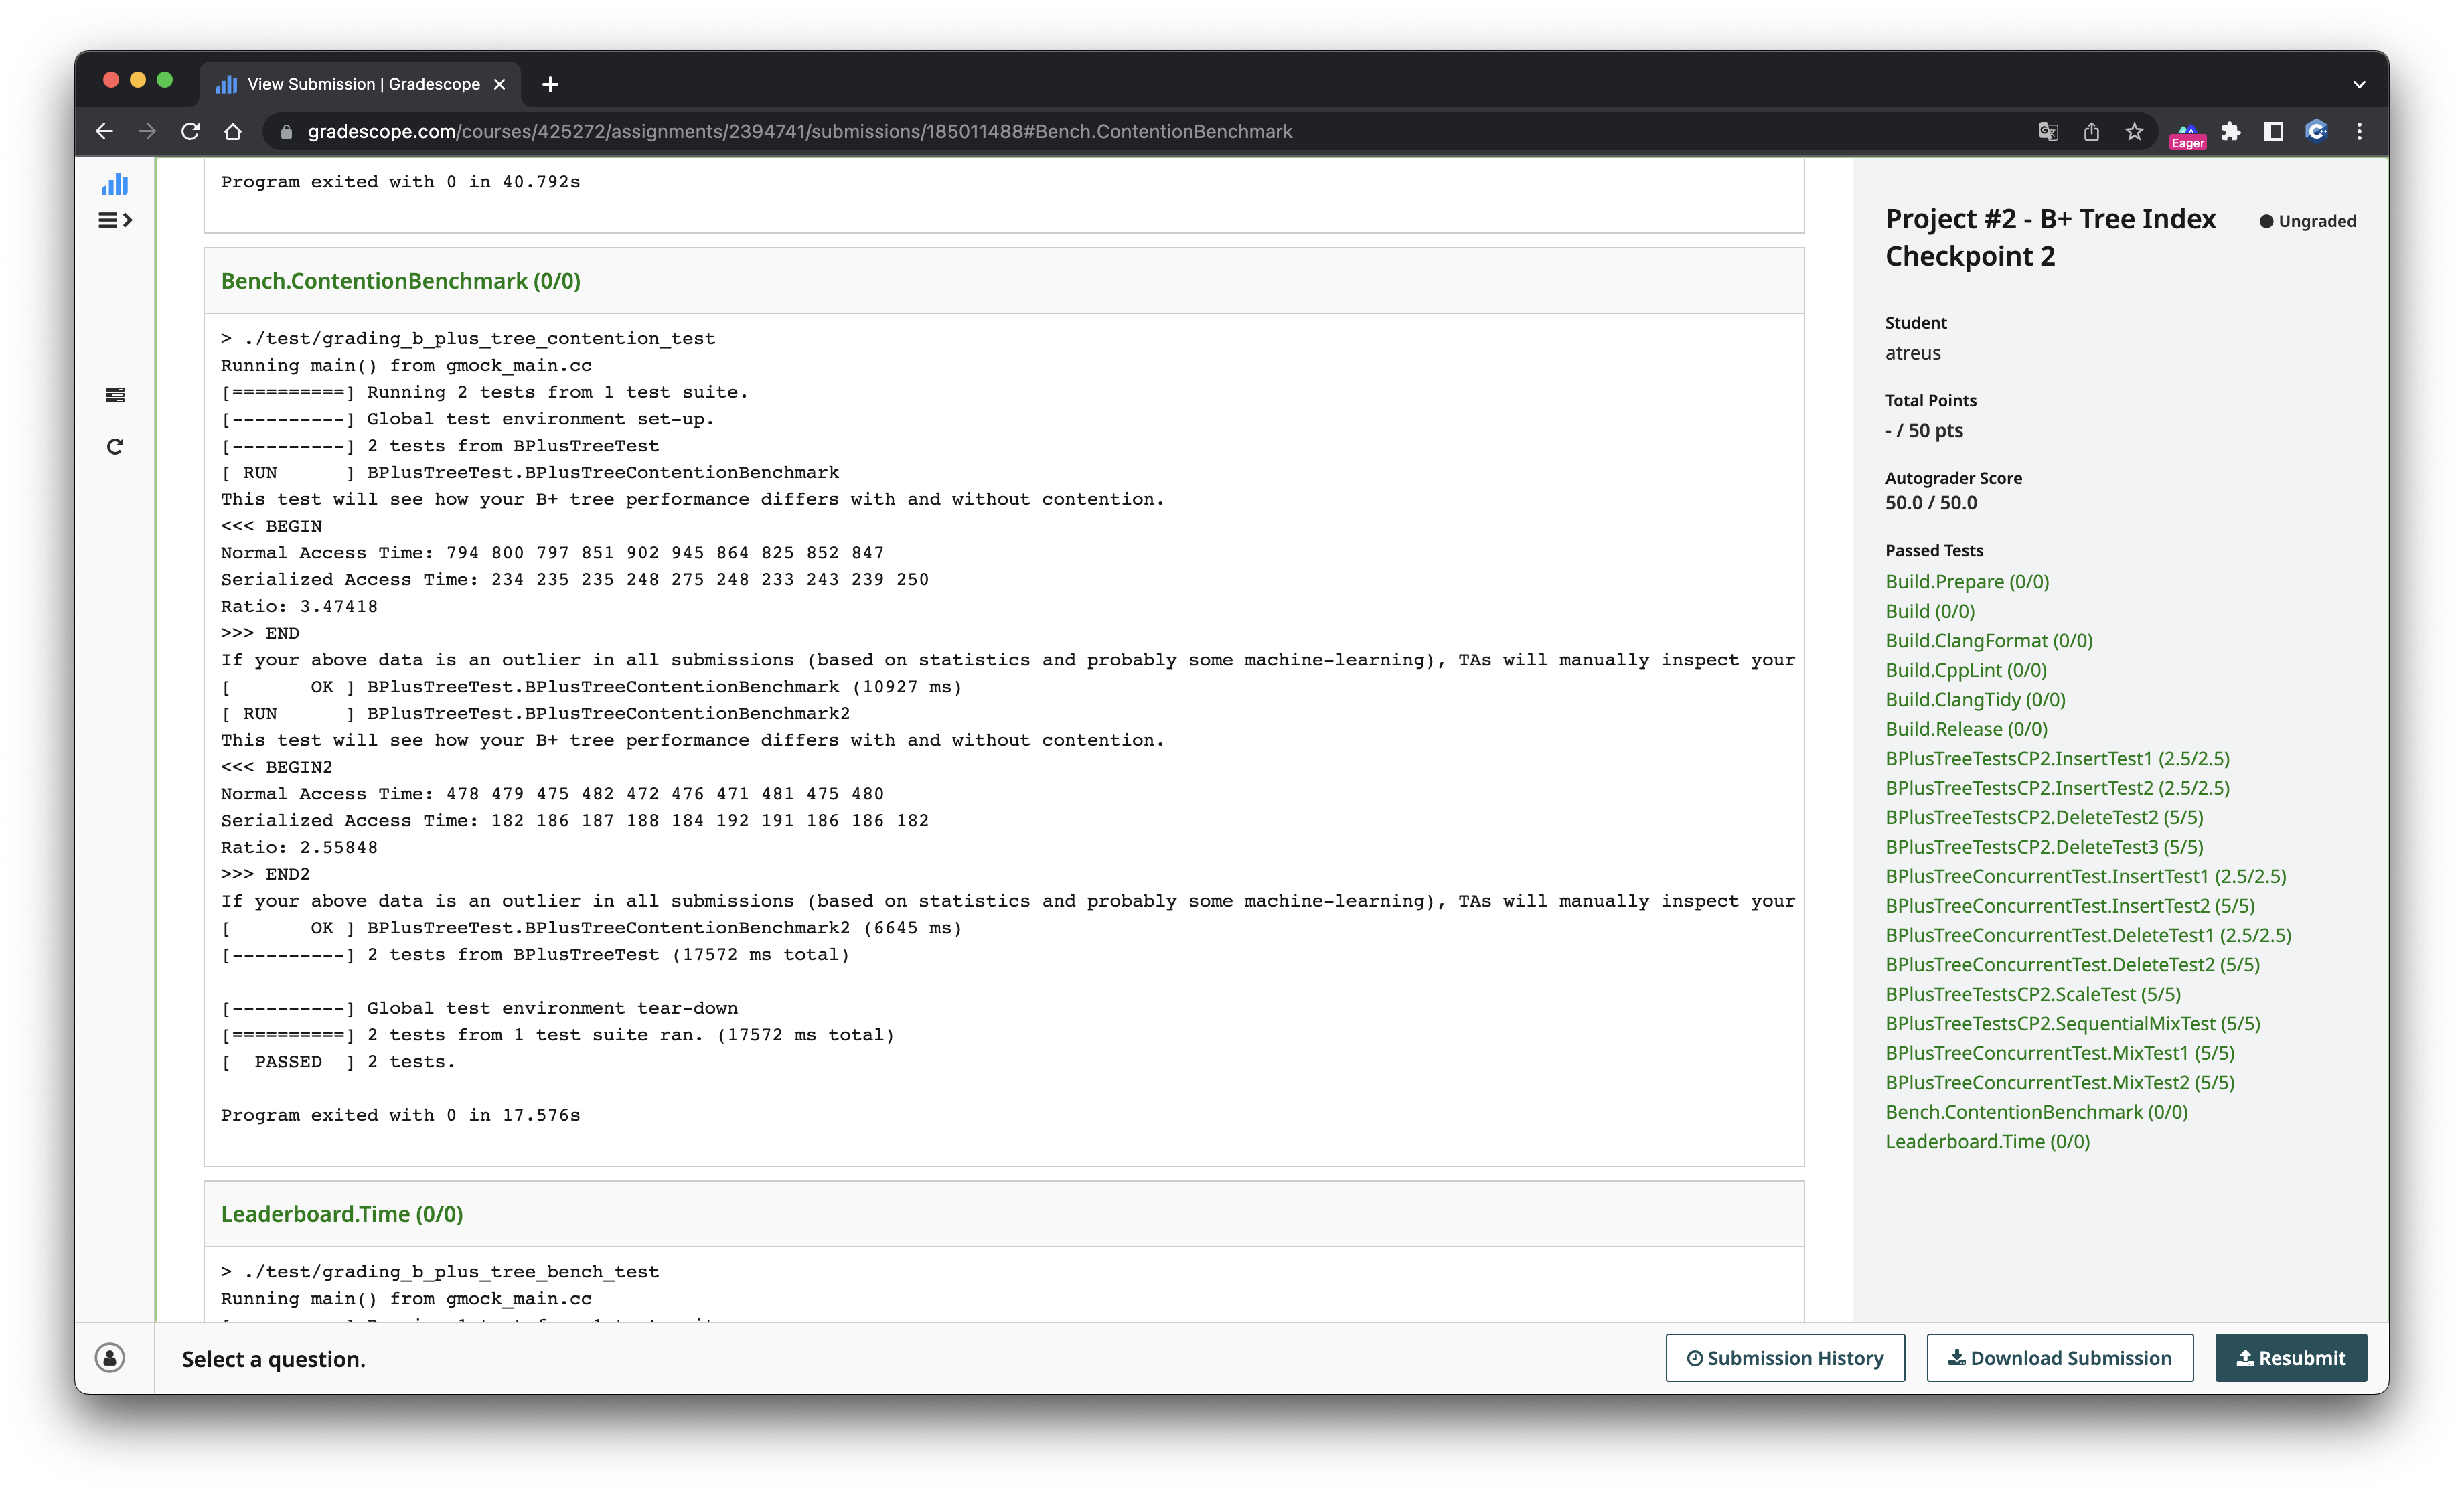Click the Google Translate icon
The width and height of the screenshot is (2464, 1493).
click(2048, 131)
